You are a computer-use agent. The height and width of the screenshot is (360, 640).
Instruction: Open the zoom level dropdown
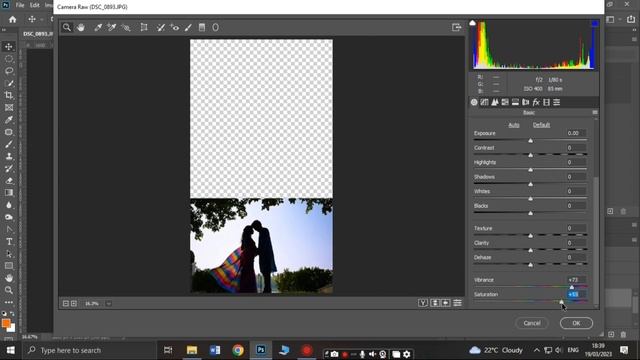point(109,303)
